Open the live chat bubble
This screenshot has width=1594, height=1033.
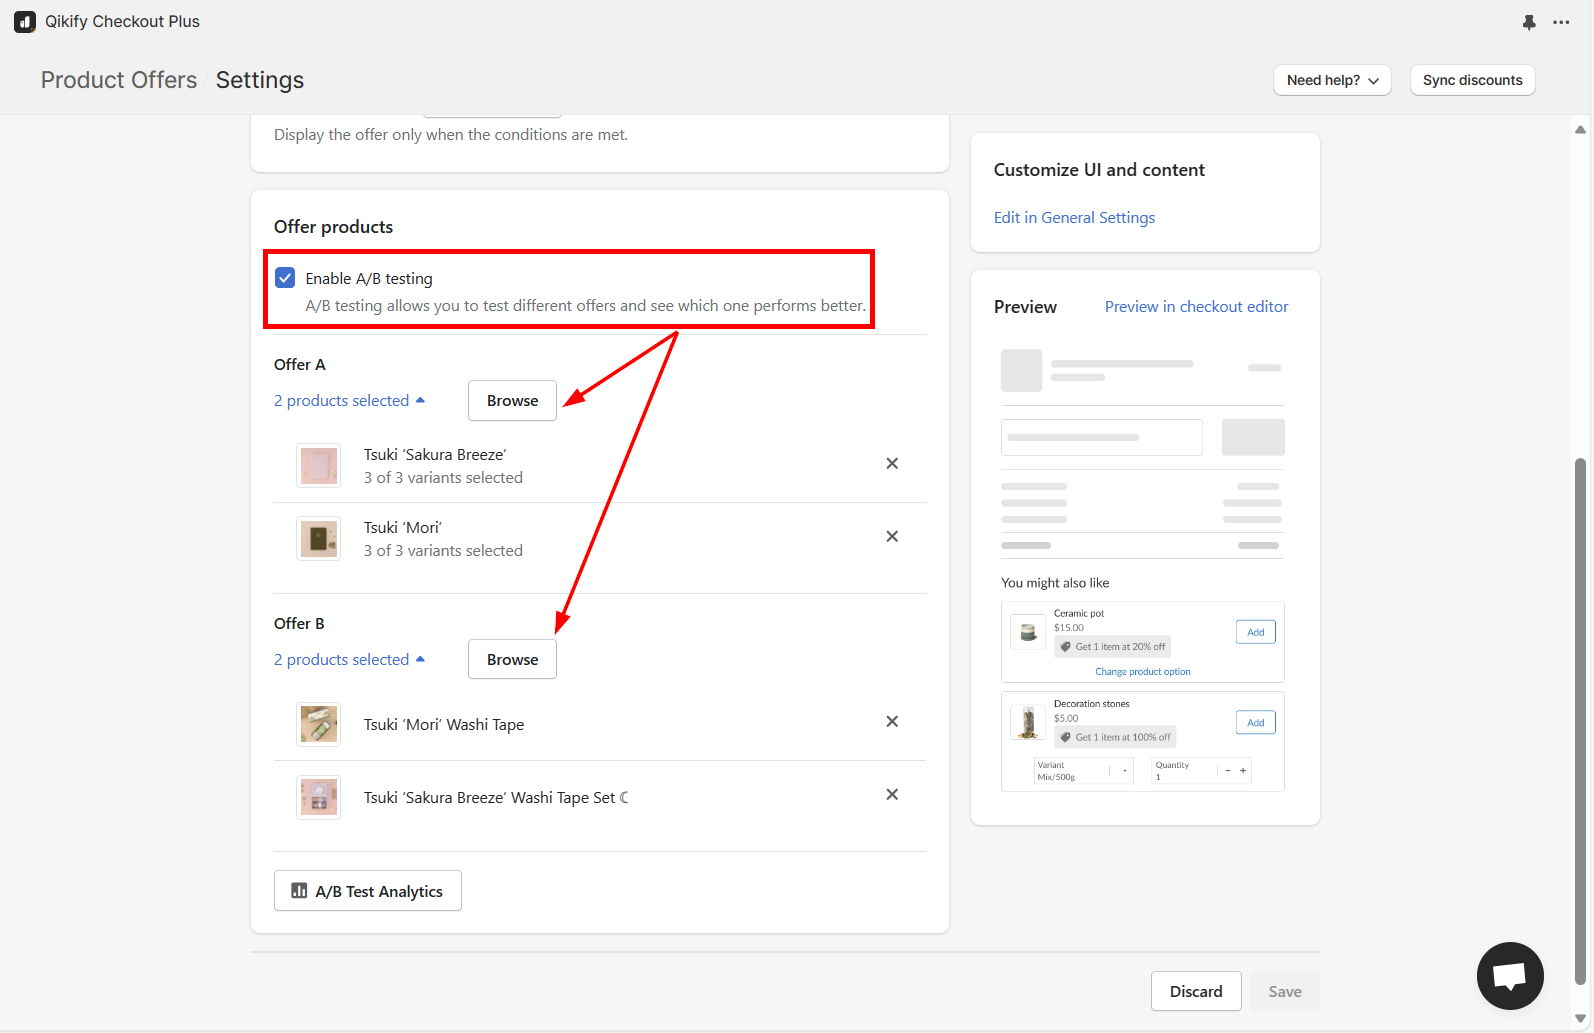pyautogui.click(x=1510, y=975)
